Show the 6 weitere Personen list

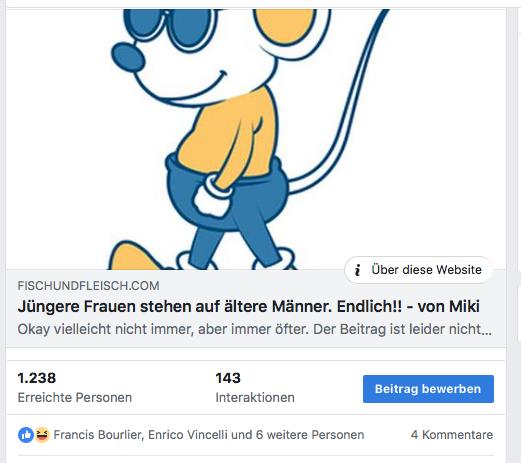pyautogui.click(x=310, y=435)
